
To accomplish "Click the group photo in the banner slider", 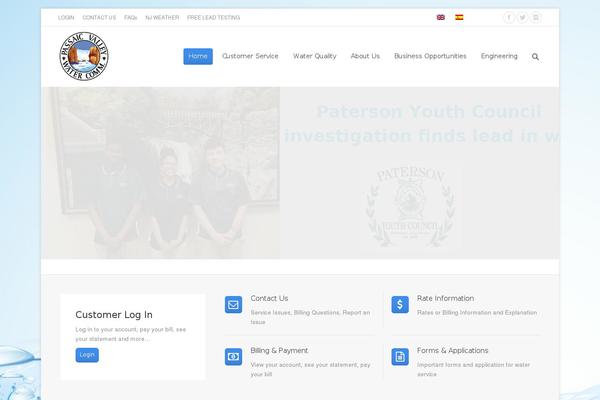I will 161,173.
